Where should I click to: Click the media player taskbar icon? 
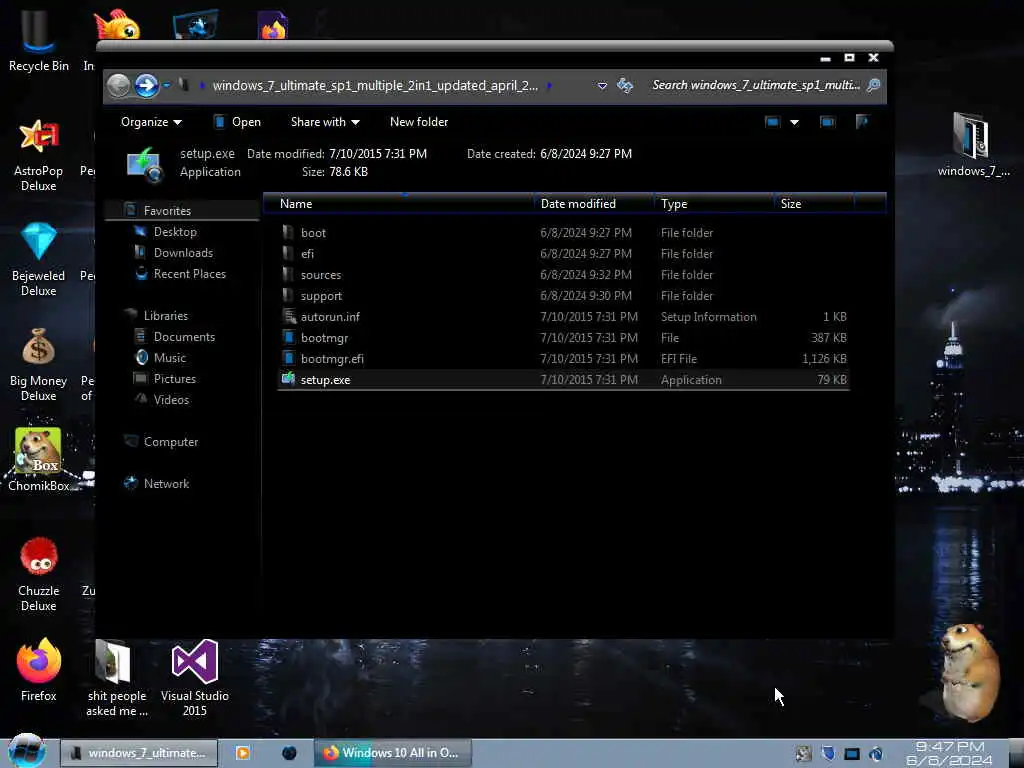pos(242,753)
